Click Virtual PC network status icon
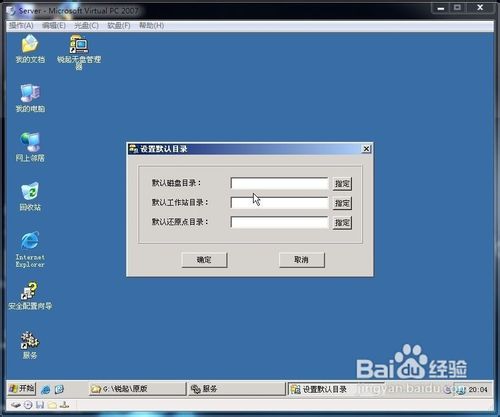The image size is (500, 417). [x=64, y=405]
